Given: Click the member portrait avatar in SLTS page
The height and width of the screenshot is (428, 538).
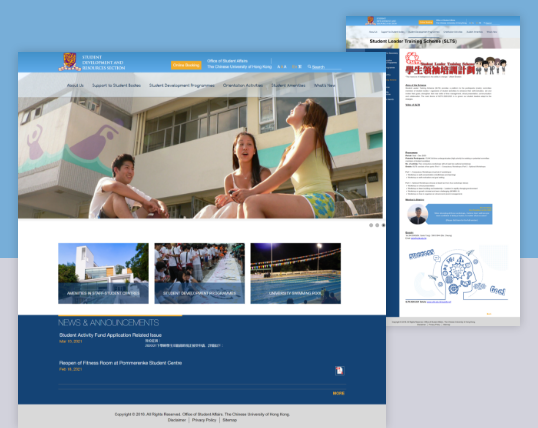Looking at the screenshot, I should click(x=418, y=214).
